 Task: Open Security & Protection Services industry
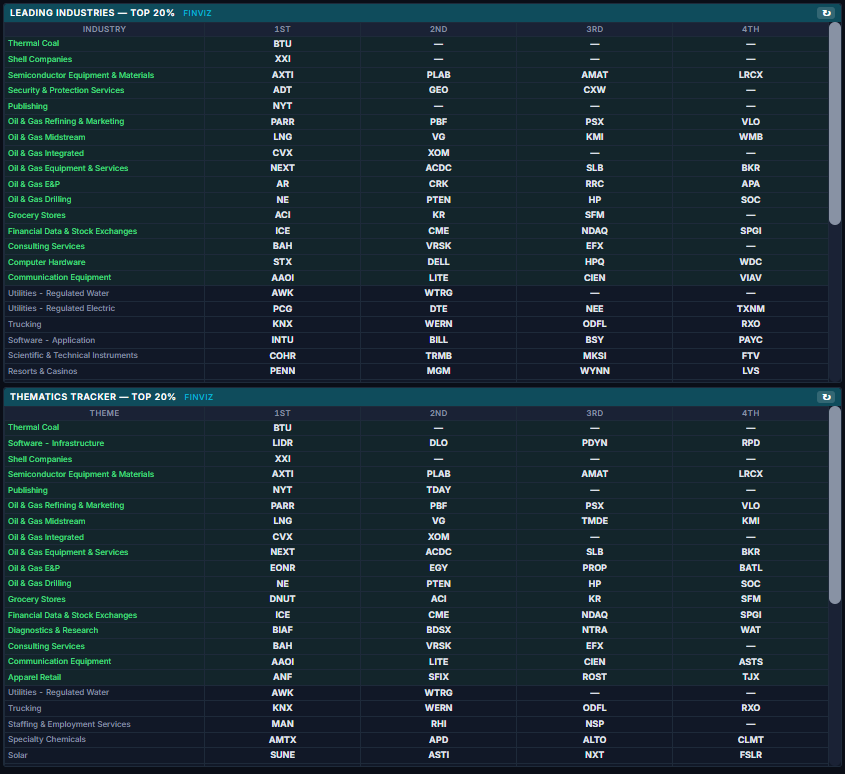66,90
